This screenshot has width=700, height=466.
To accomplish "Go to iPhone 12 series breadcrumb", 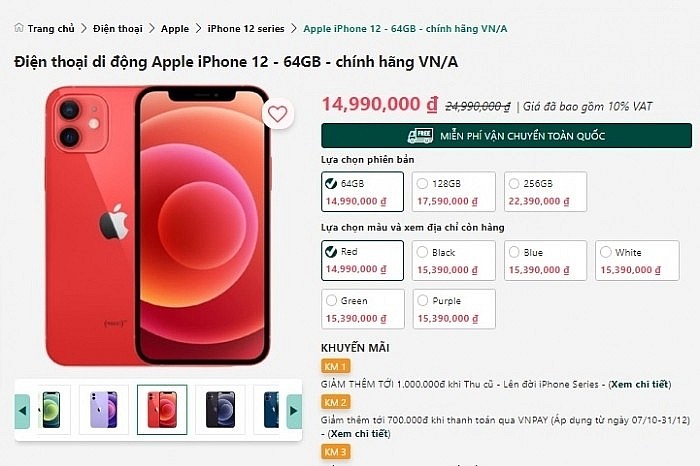I will pos(246,29).
